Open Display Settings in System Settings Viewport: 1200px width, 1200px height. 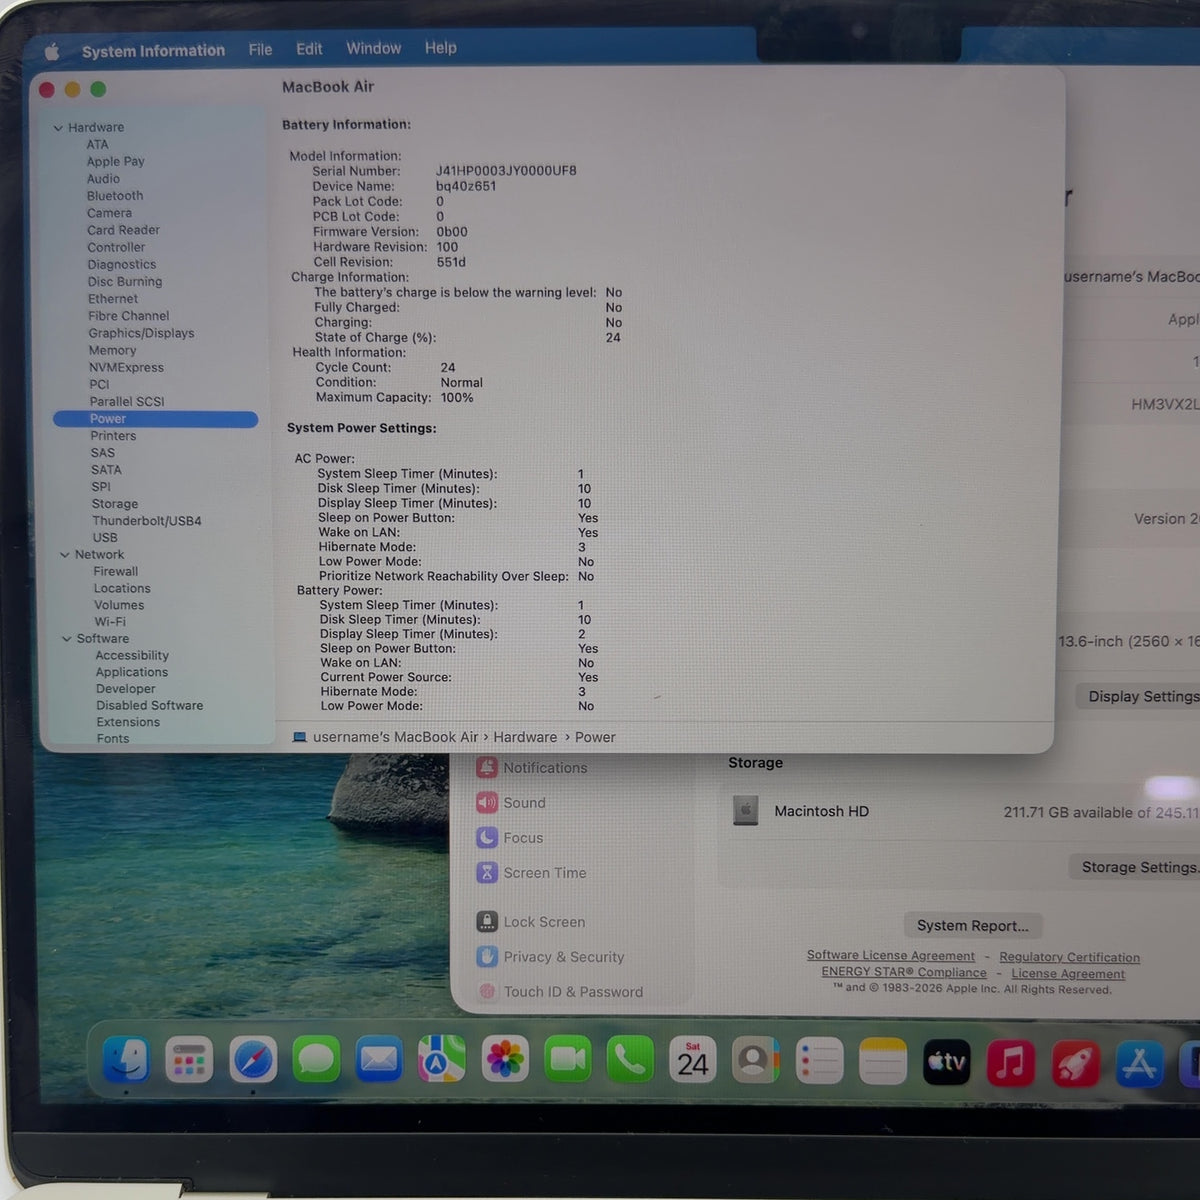(x=1138, y=696)
